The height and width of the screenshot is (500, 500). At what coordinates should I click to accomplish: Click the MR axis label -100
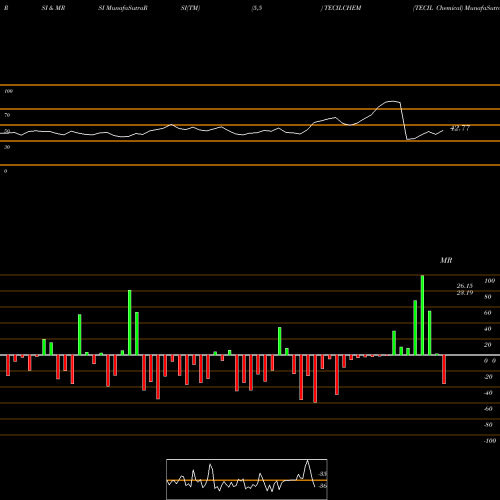tap(490, 441)
